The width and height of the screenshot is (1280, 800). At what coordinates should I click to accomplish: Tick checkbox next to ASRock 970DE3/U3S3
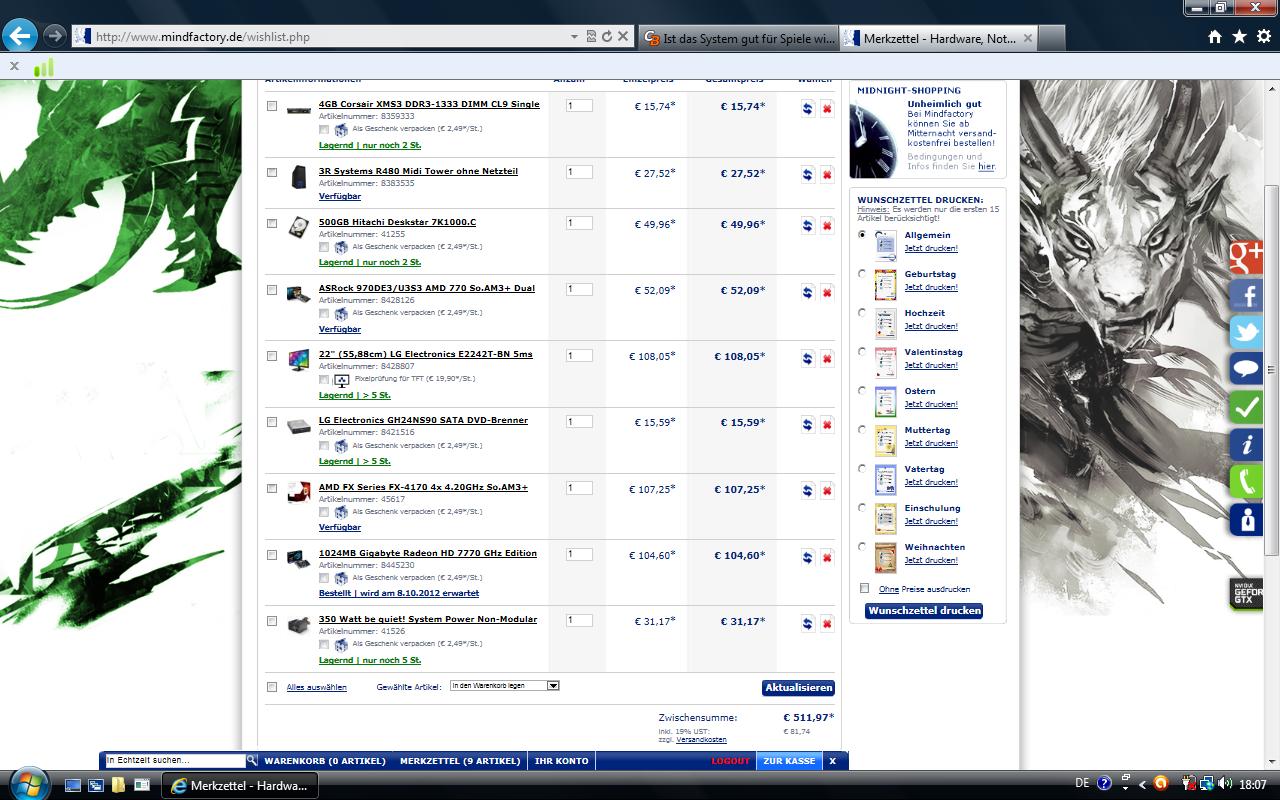point(272,290)
